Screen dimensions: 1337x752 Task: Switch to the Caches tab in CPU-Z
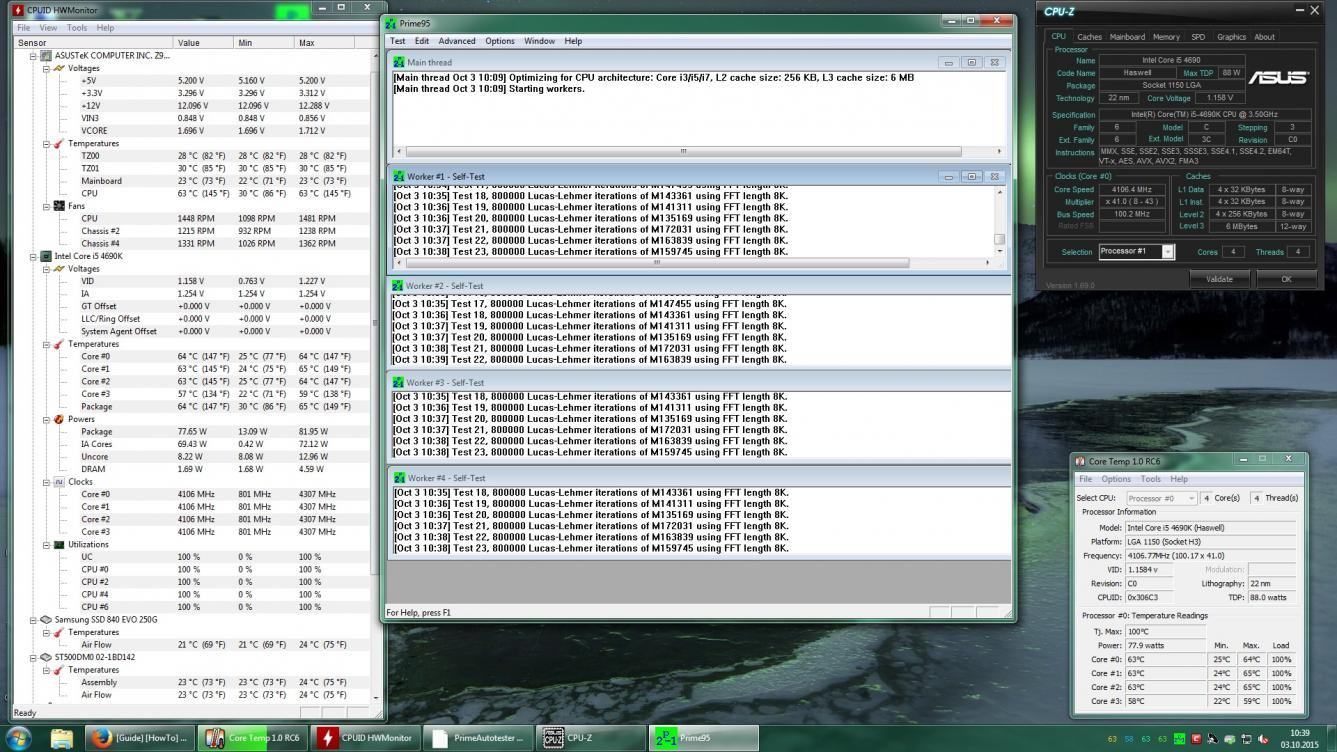pos(1090,37)
